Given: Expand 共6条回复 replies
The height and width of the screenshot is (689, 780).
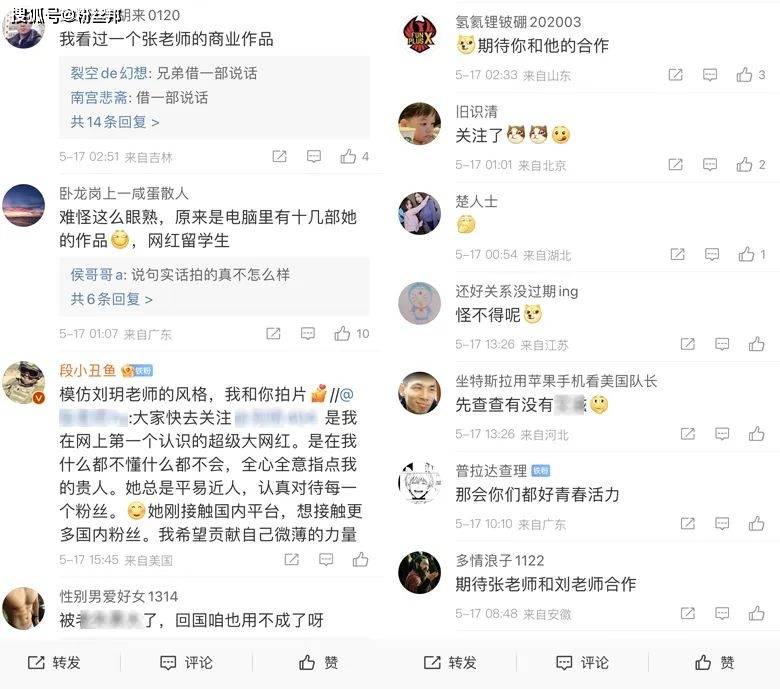Looking at the screenshot, I should click(111, 299).
